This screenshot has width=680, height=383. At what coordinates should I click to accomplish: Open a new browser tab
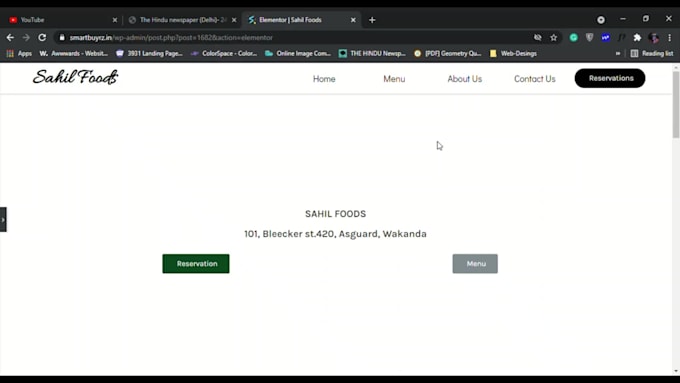pos(372,20)
